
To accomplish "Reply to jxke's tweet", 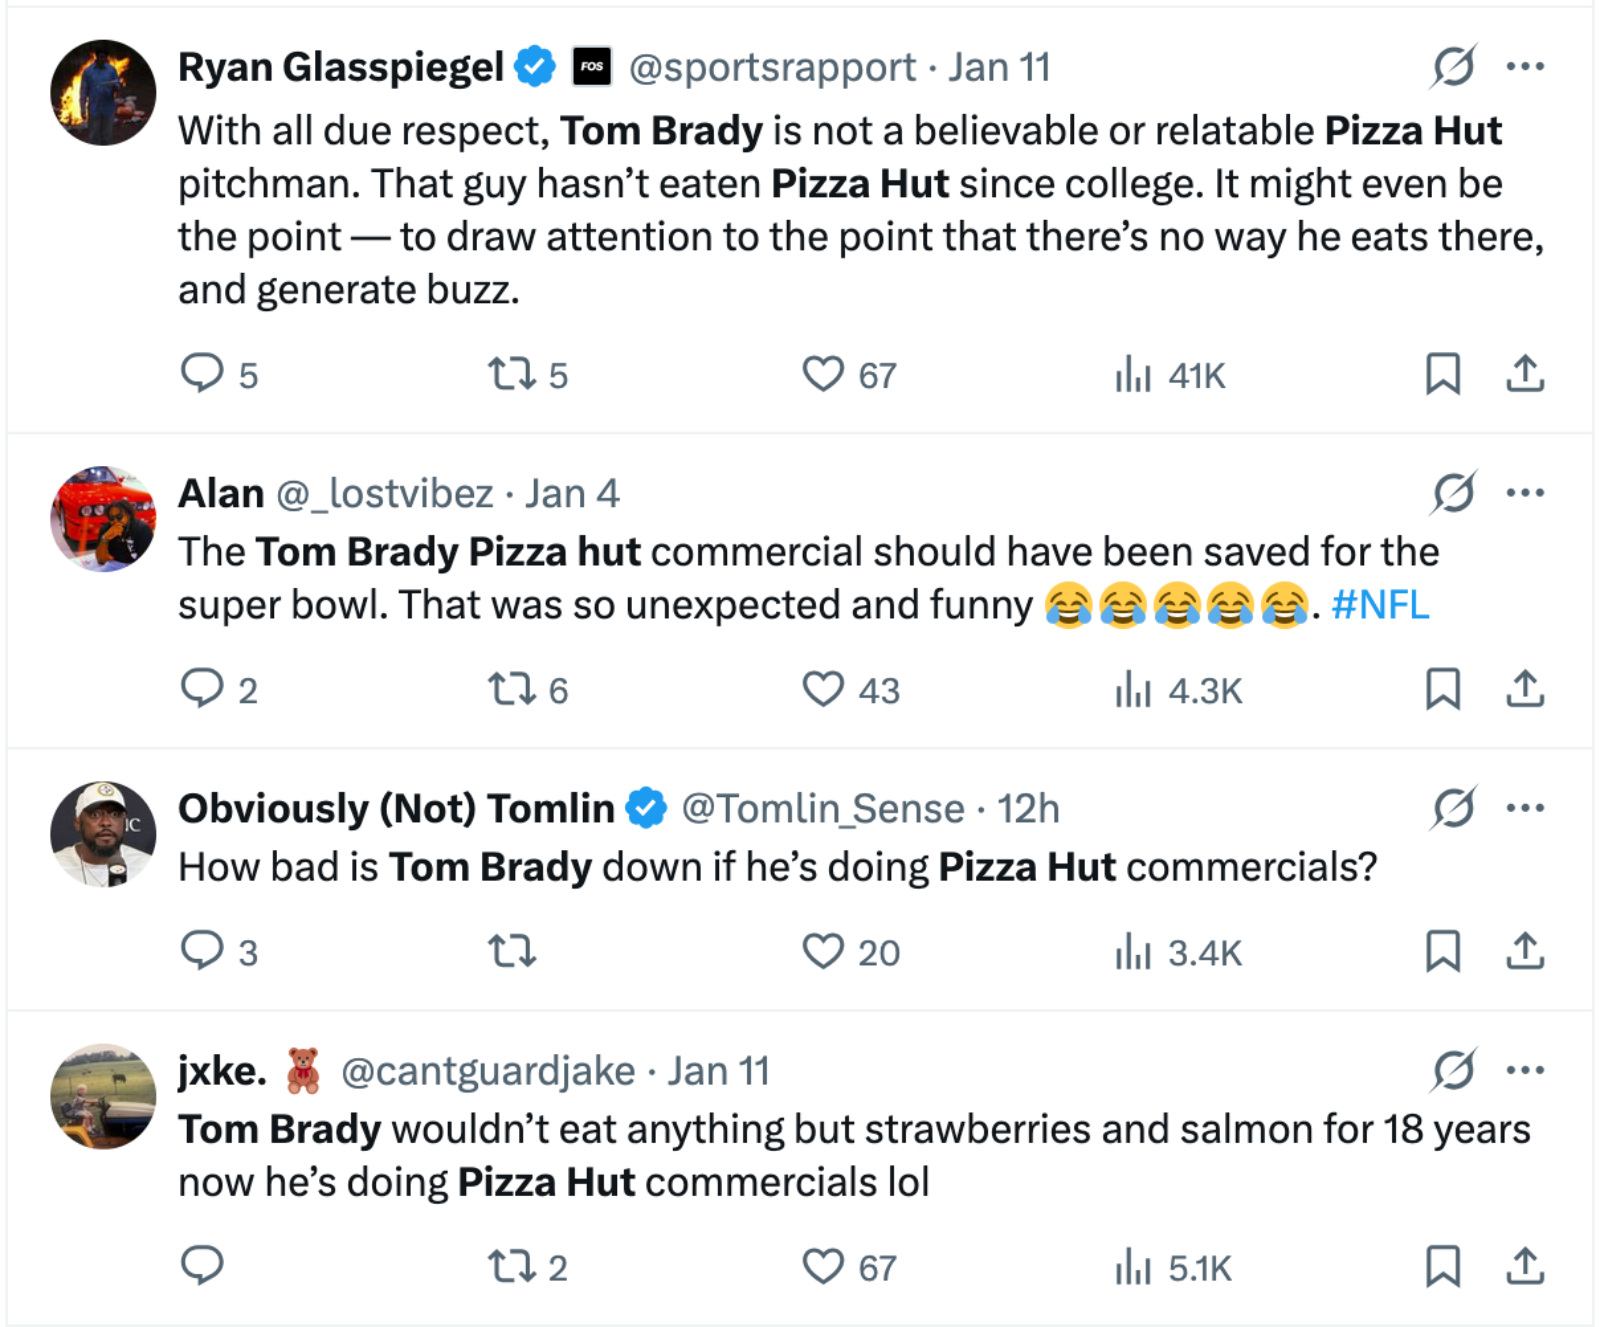I will click(205, 1266).
